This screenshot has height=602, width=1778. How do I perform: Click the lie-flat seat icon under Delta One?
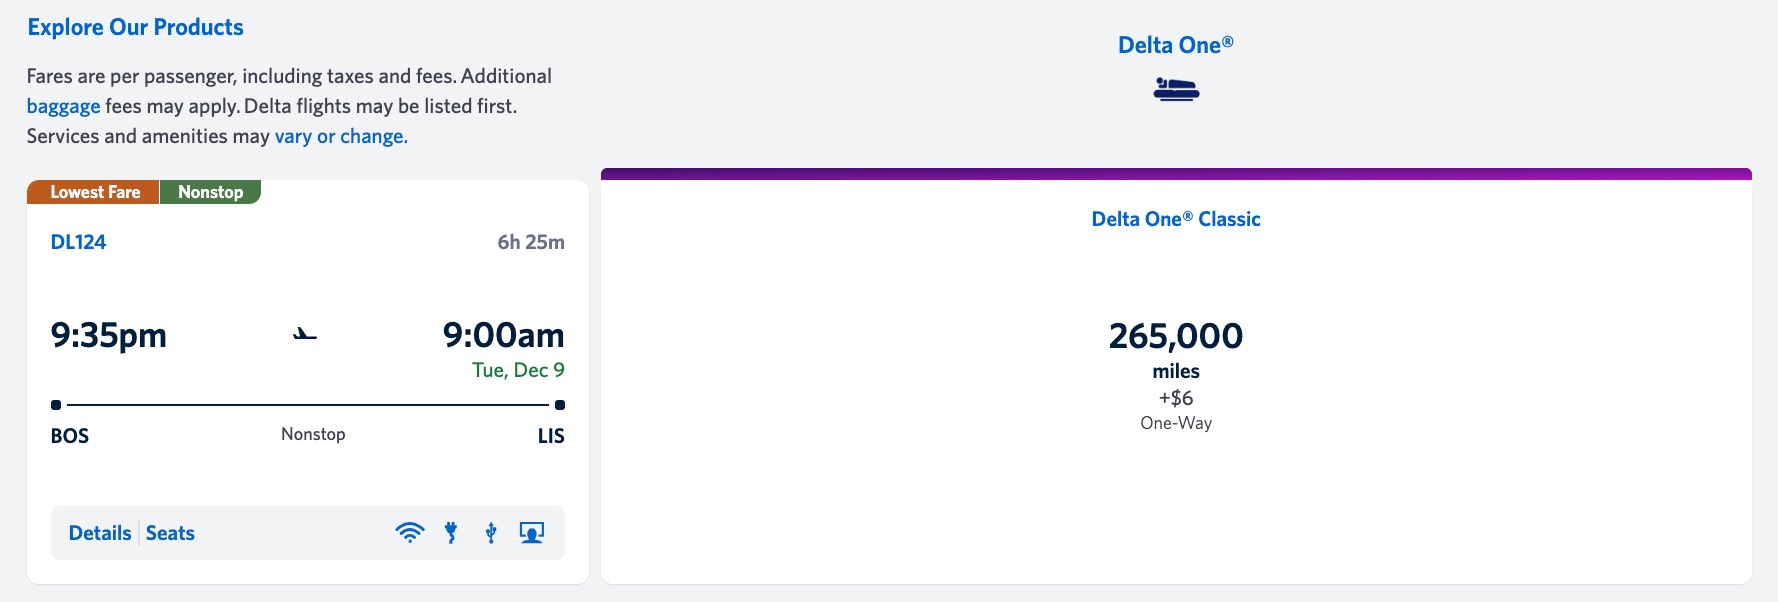coord(1176,90)
